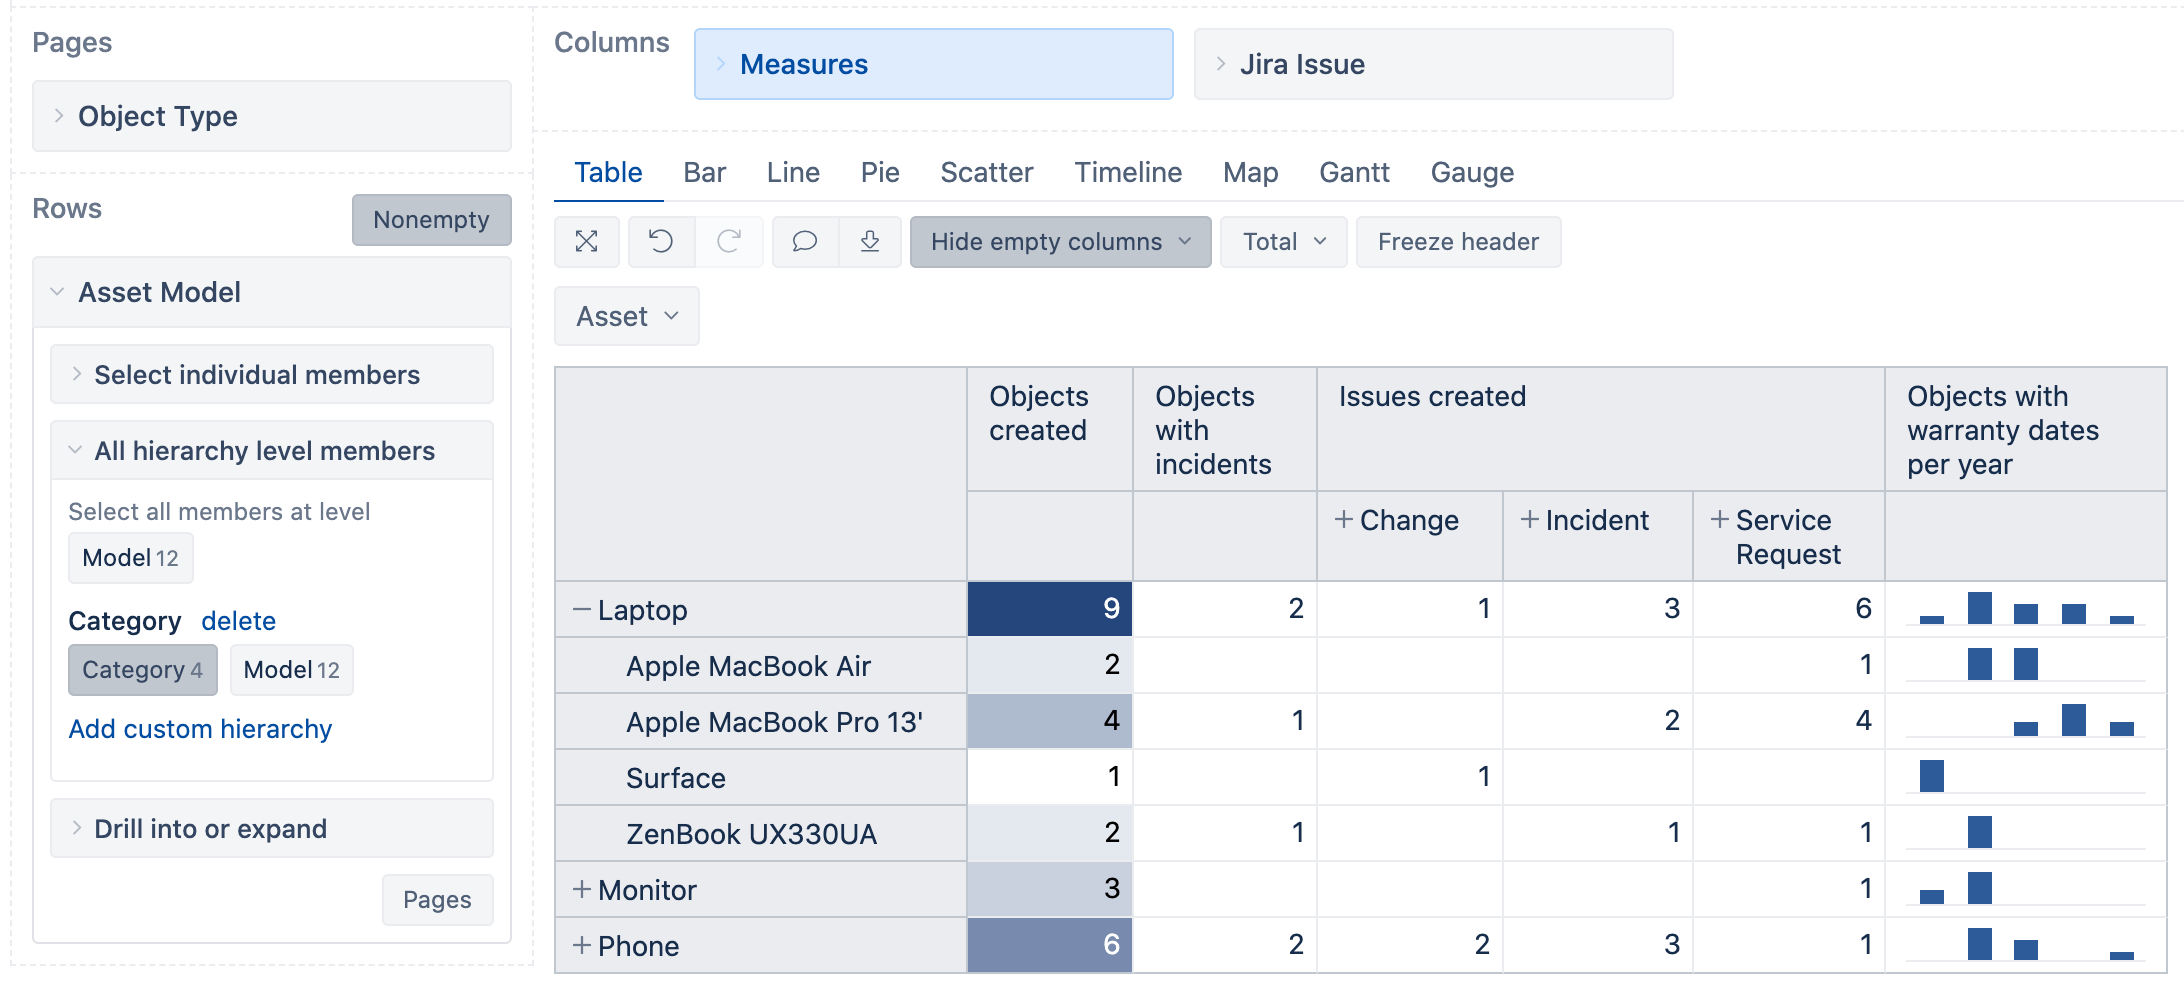Click Add custom hierarchy link
Screen dimensions: 2184x984
click(x=200, y=729)
